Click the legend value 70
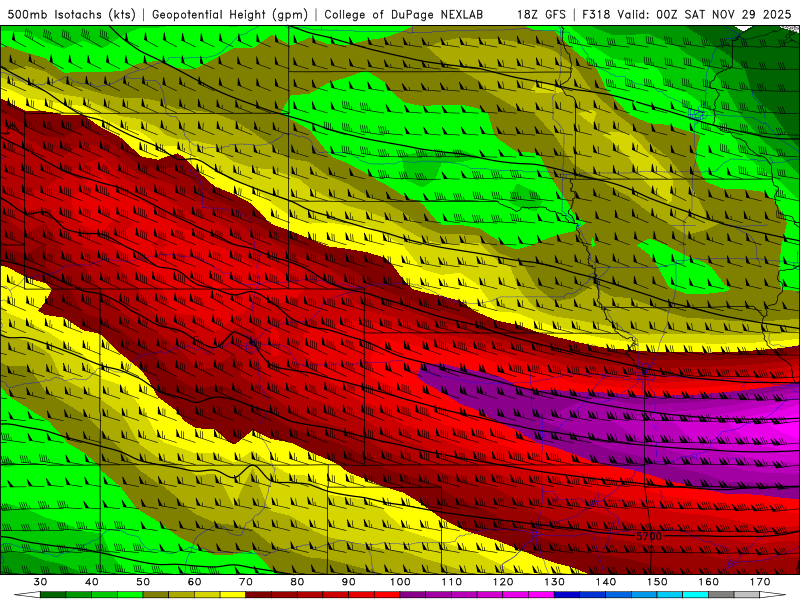The image size is (800, 600). click(246, 582)
